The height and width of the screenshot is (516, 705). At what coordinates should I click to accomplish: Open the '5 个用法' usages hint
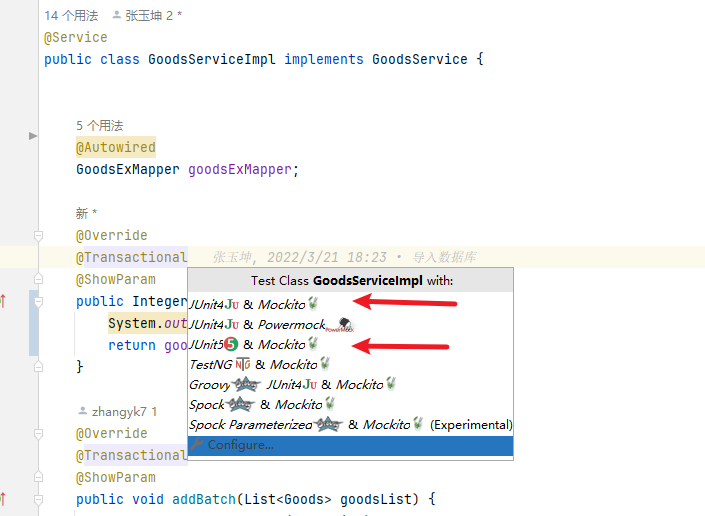coord(99,125)
